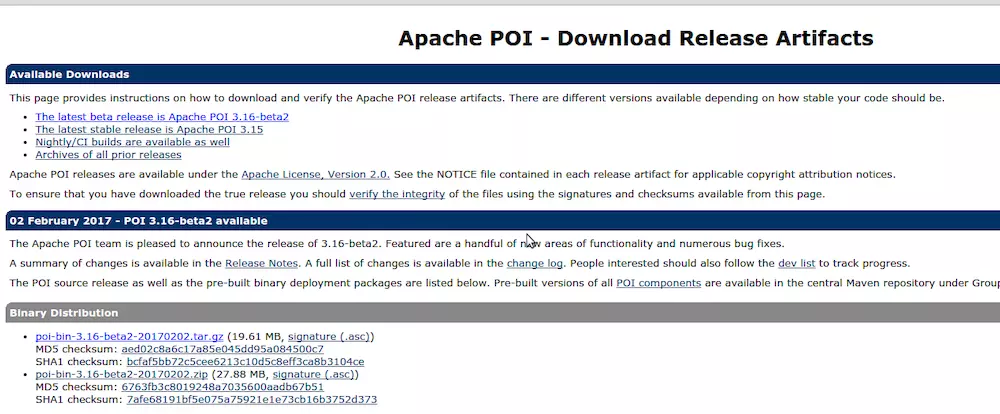Open the Release Notes link
1000x414 pixels.
click(261, 263)
